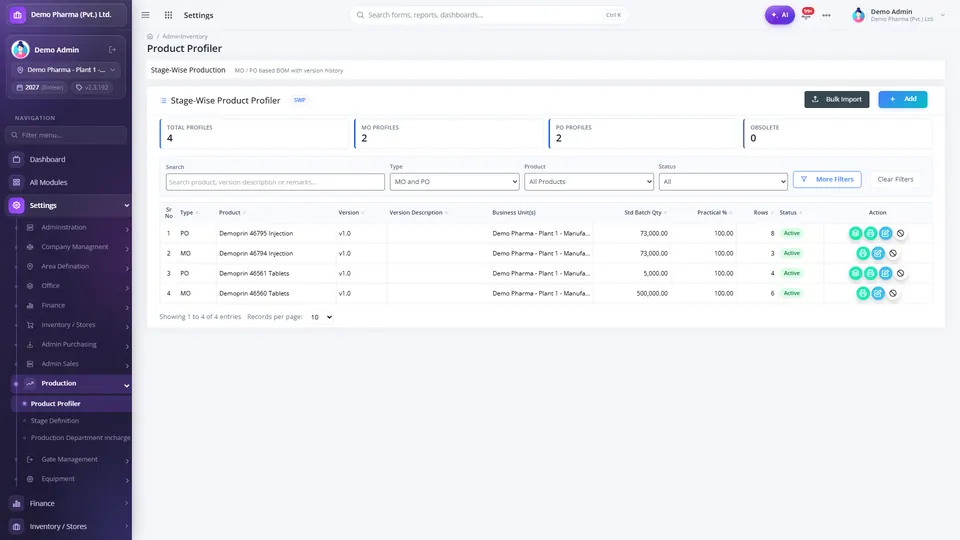The image size is (960, 540).
Task: Expand the Finance submenu under Settings
Action: [77, 306]
